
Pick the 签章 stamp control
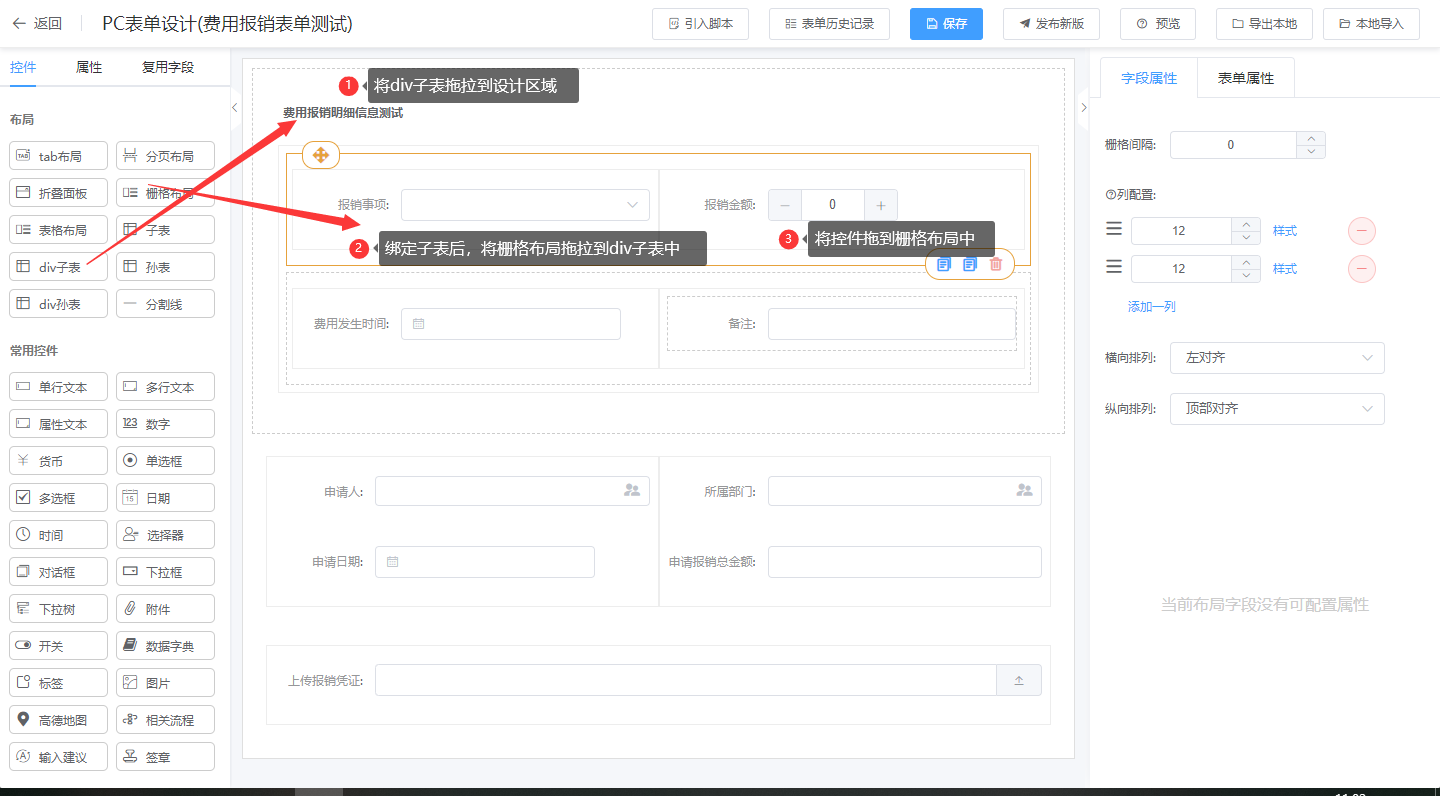(165, 757)
